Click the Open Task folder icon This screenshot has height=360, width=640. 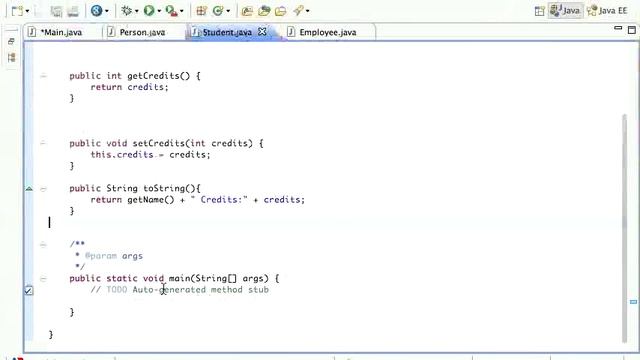click(x=264, y=11)
